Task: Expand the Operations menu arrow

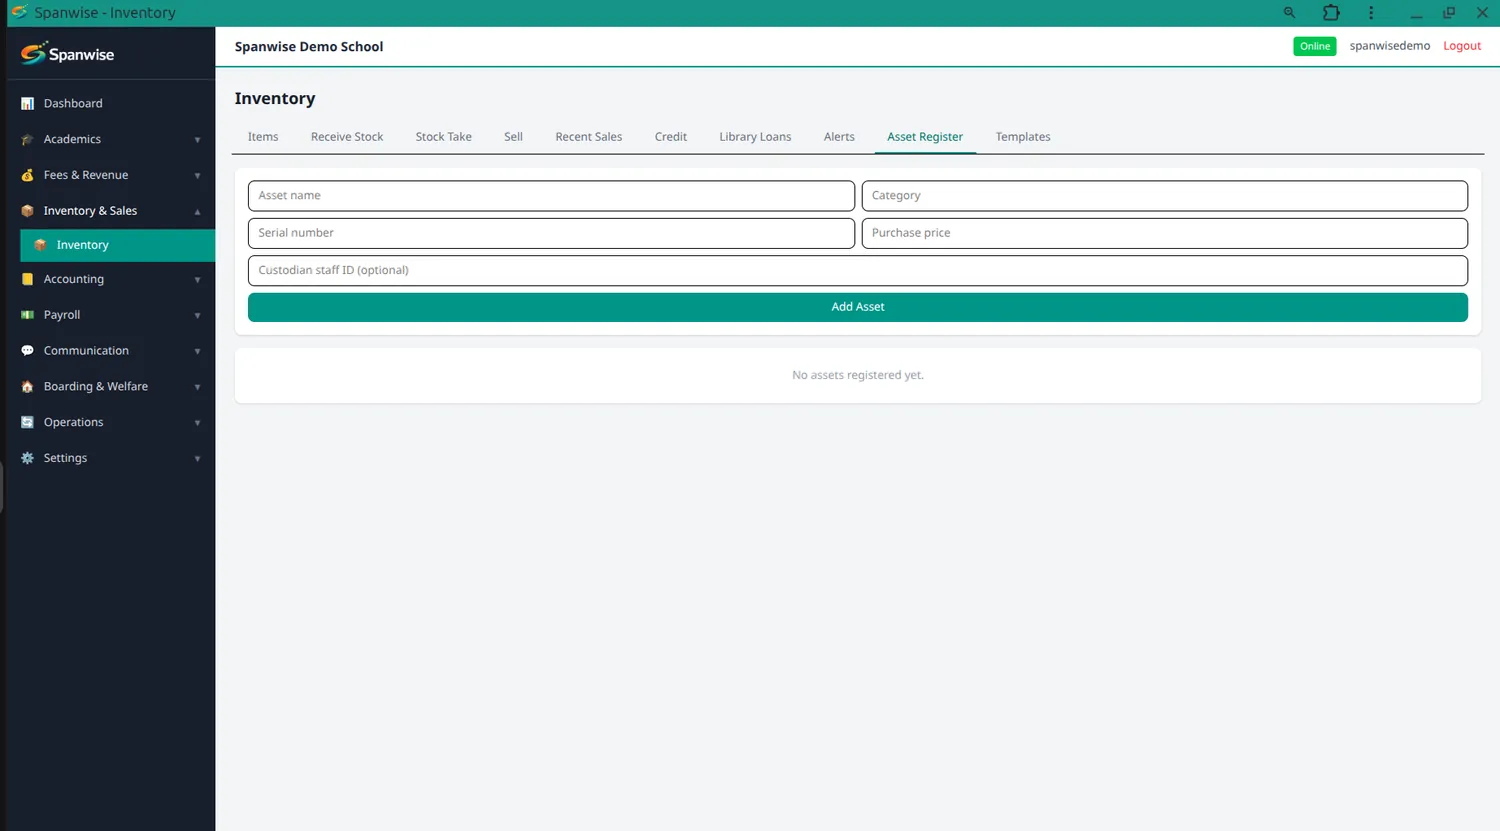Action: coord(197,423)
